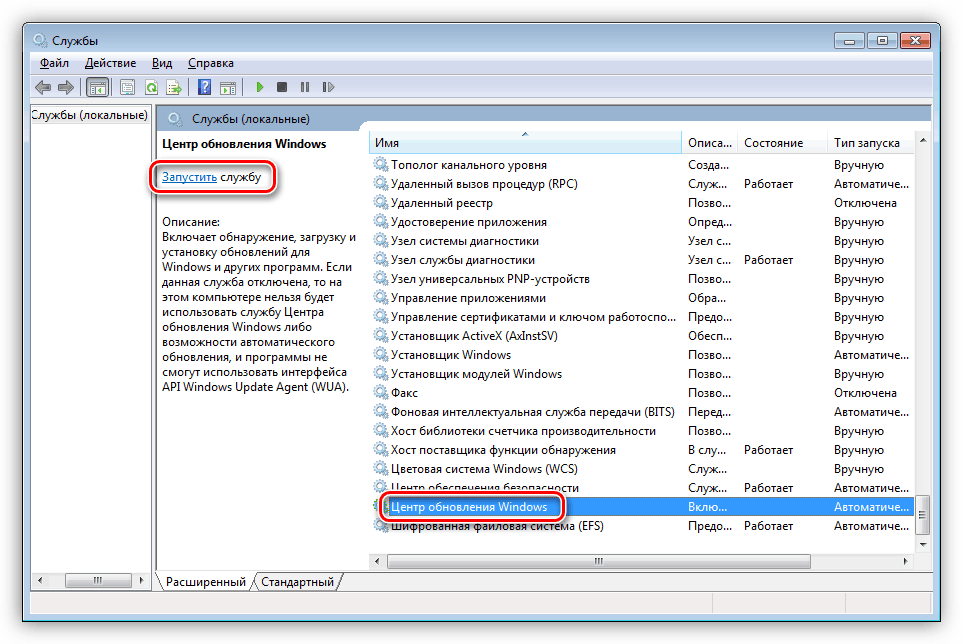The image size is (963, 644).
Task: Click the Refresh toolbar icon
Action: [151, 87]
